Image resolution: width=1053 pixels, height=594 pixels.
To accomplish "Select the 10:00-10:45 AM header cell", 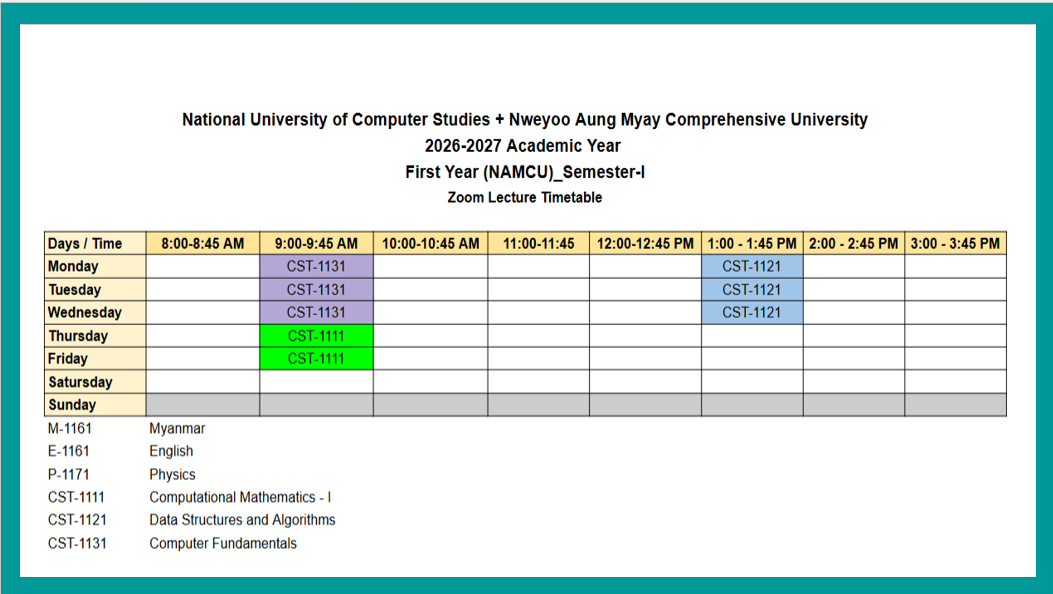I will [x=430, y=244].
